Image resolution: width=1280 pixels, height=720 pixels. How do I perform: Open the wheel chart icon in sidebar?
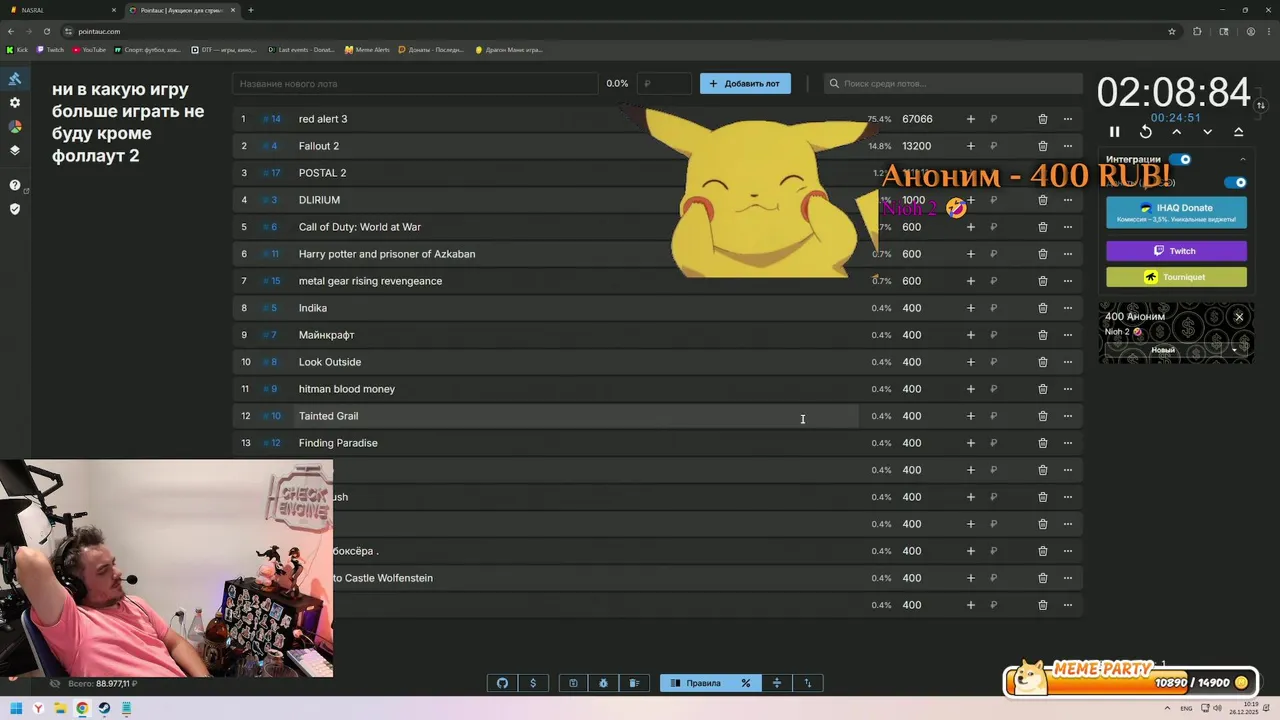tap(15, 127)
